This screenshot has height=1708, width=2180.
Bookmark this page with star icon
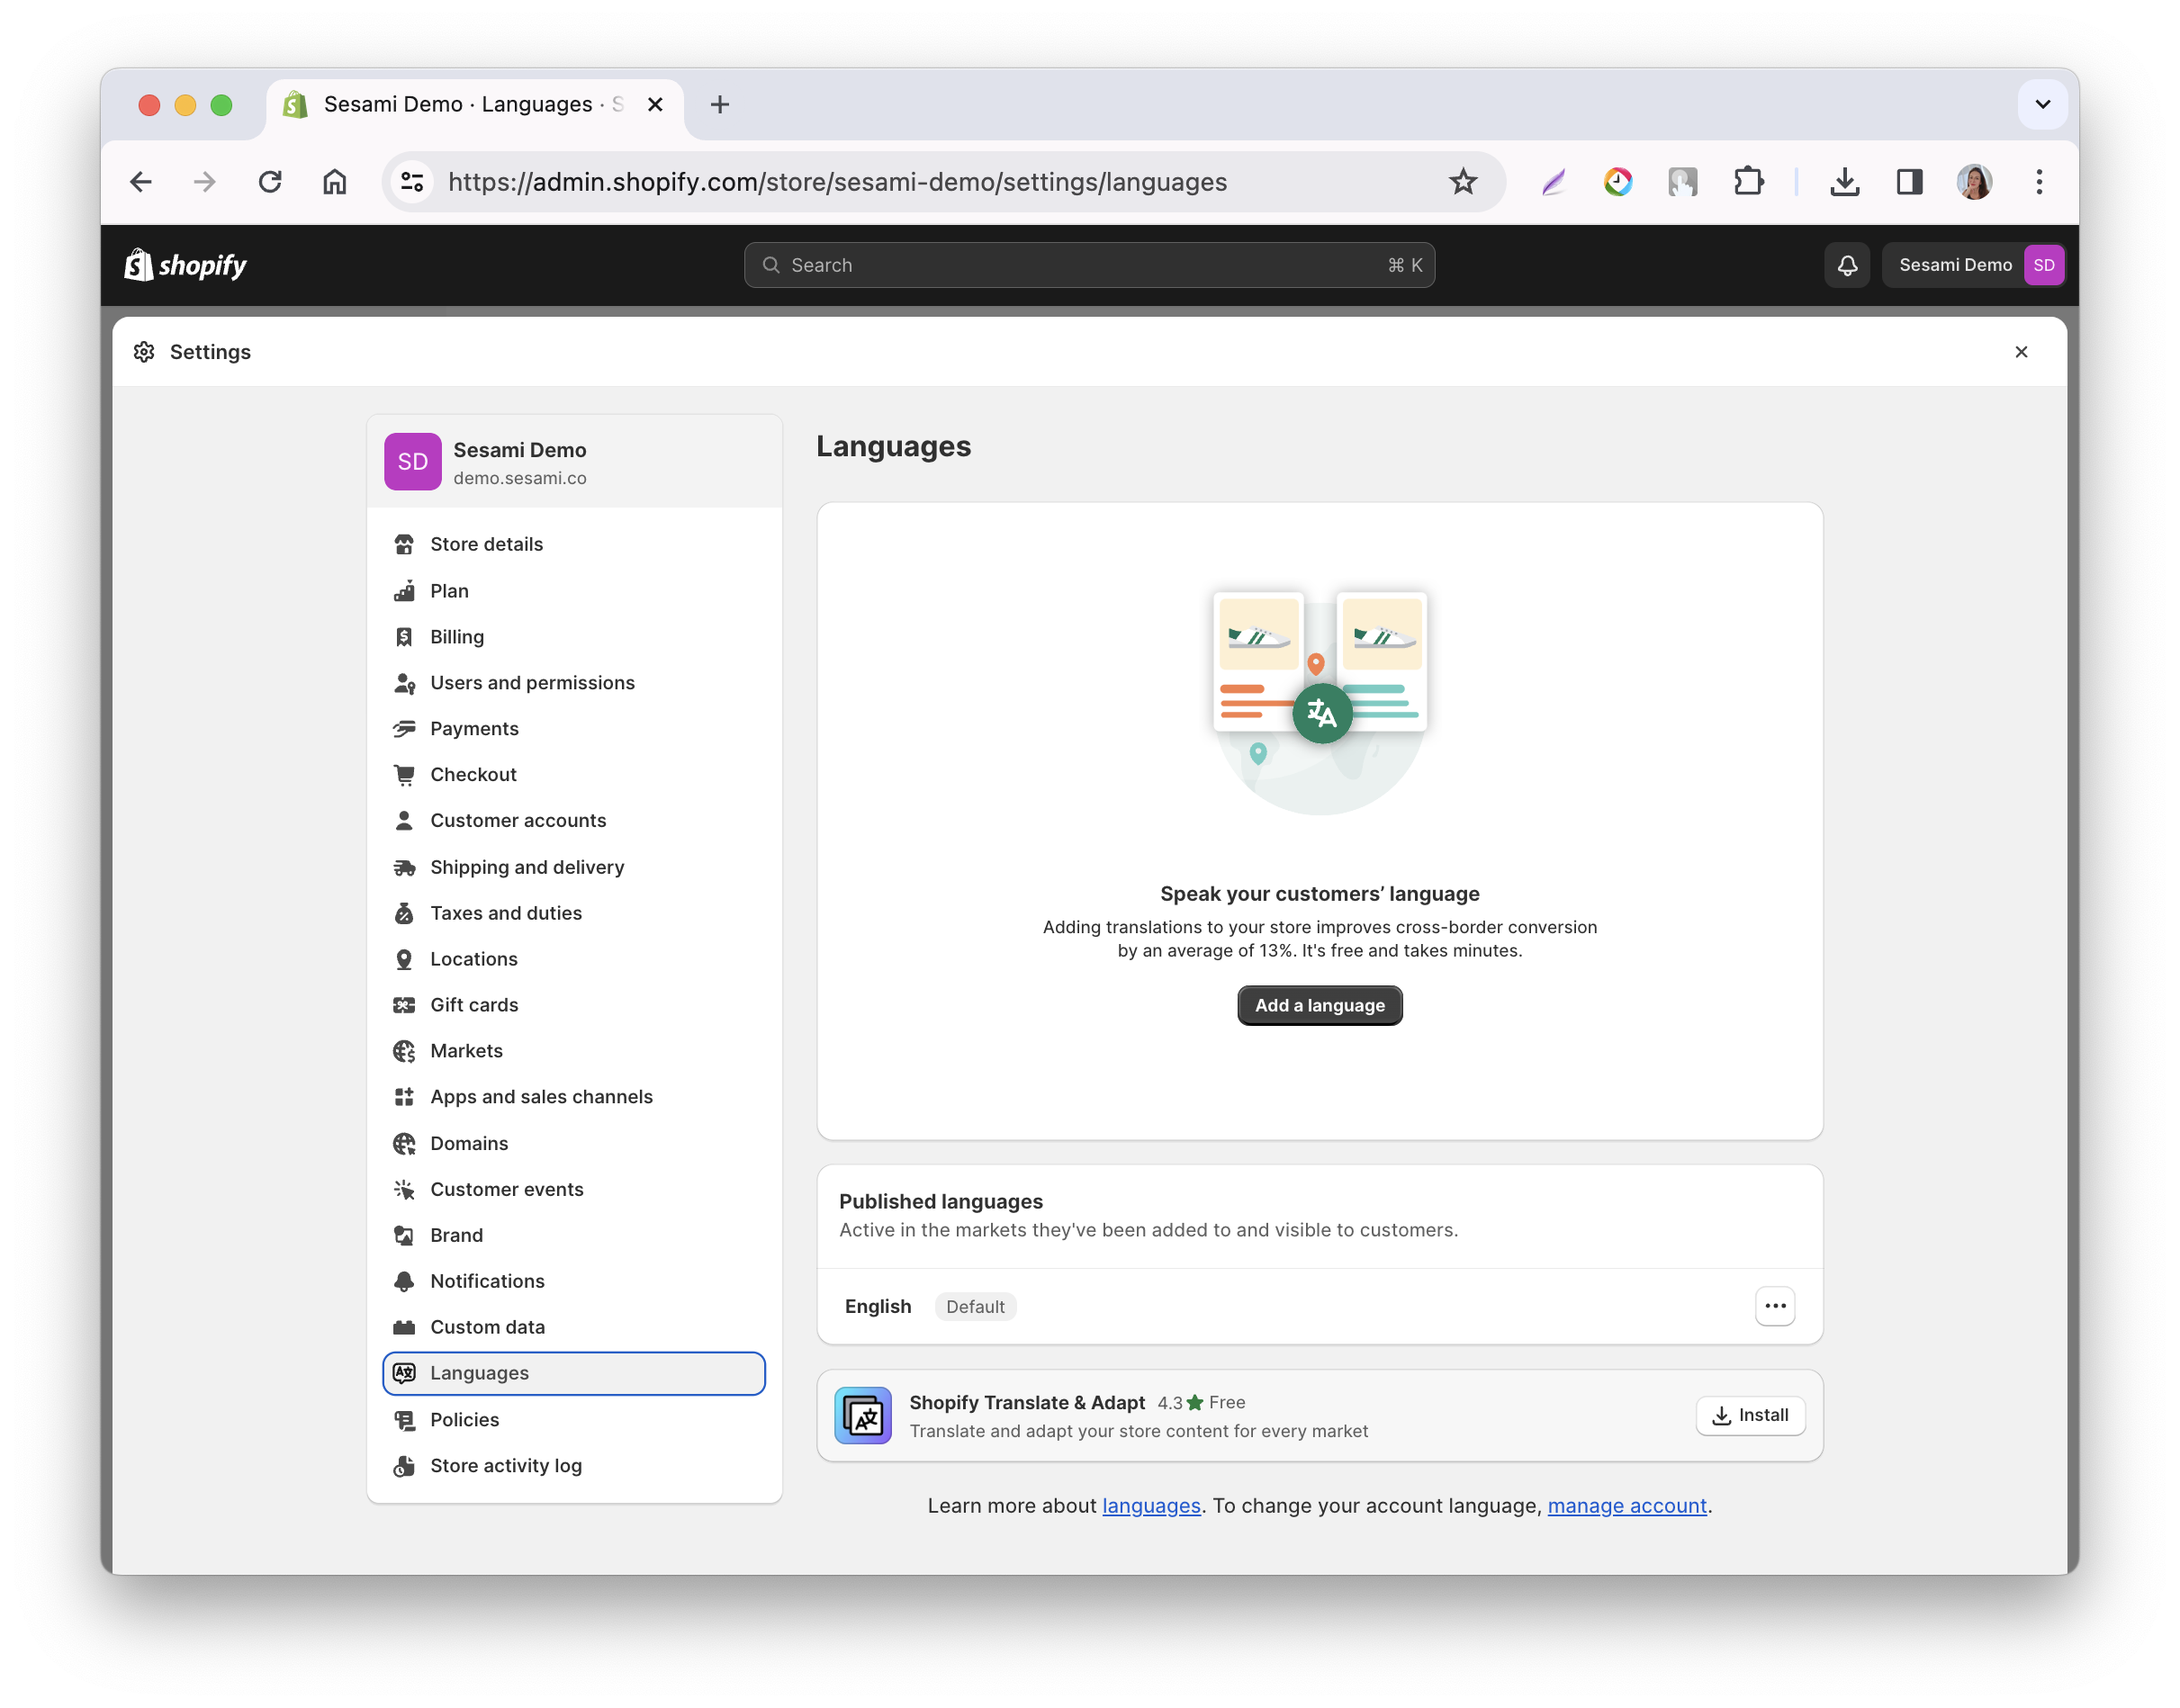coord(1462,182)
